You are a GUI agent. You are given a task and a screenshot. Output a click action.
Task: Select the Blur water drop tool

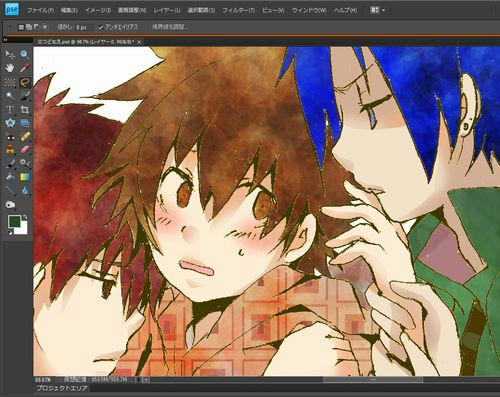point(24,190)
